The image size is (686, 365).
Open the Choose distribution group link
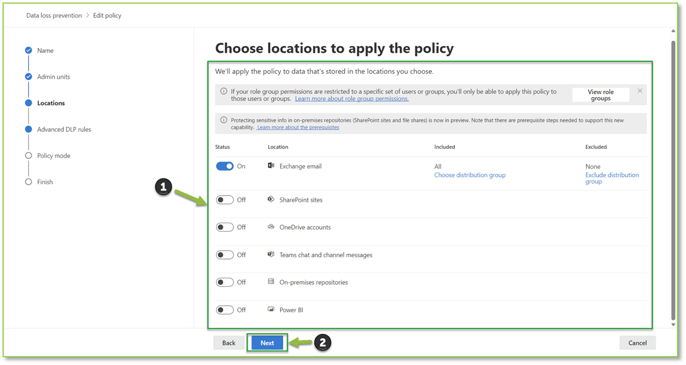pos(470,175)
